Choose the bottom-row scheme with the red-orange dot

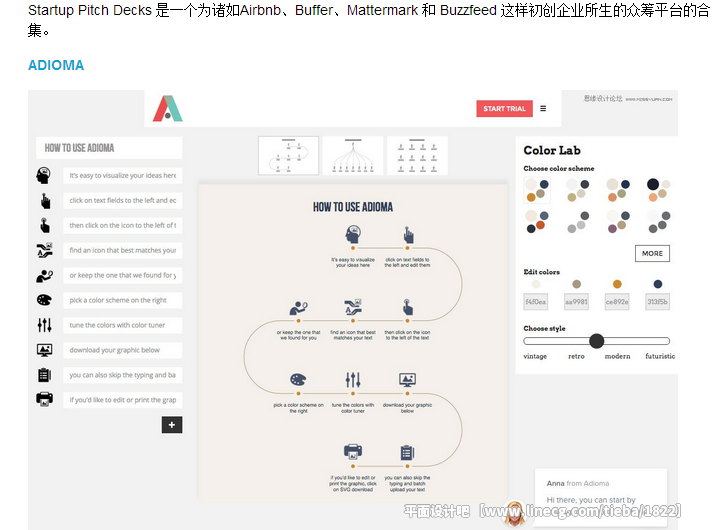pyautogui.click(x=537, y=221)
